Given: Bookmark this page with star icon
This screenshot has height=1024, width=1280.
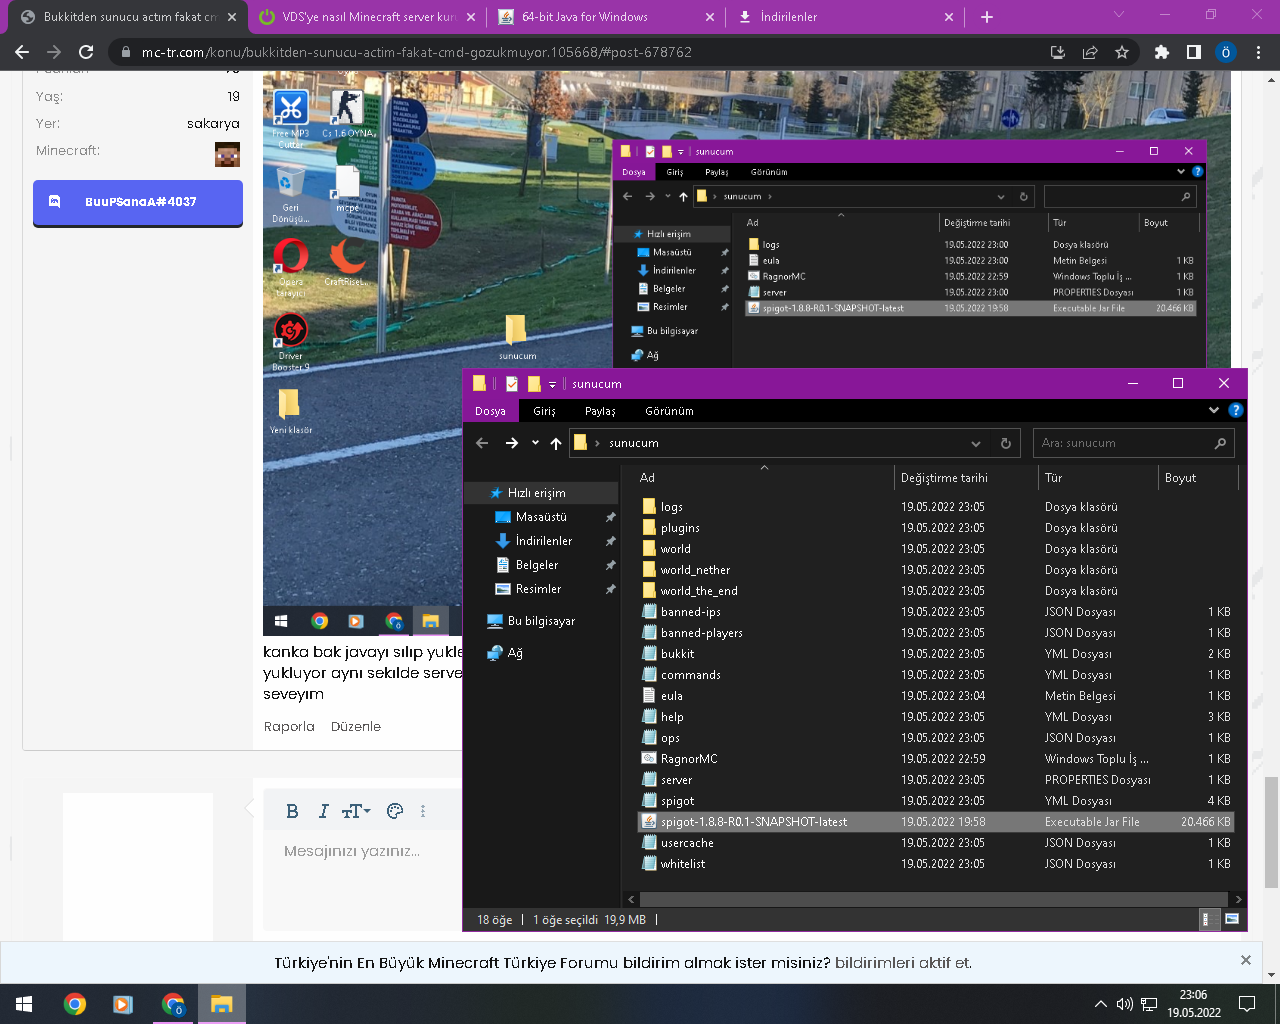Looking at the screenshot, I should click(x=1122, y=52).
